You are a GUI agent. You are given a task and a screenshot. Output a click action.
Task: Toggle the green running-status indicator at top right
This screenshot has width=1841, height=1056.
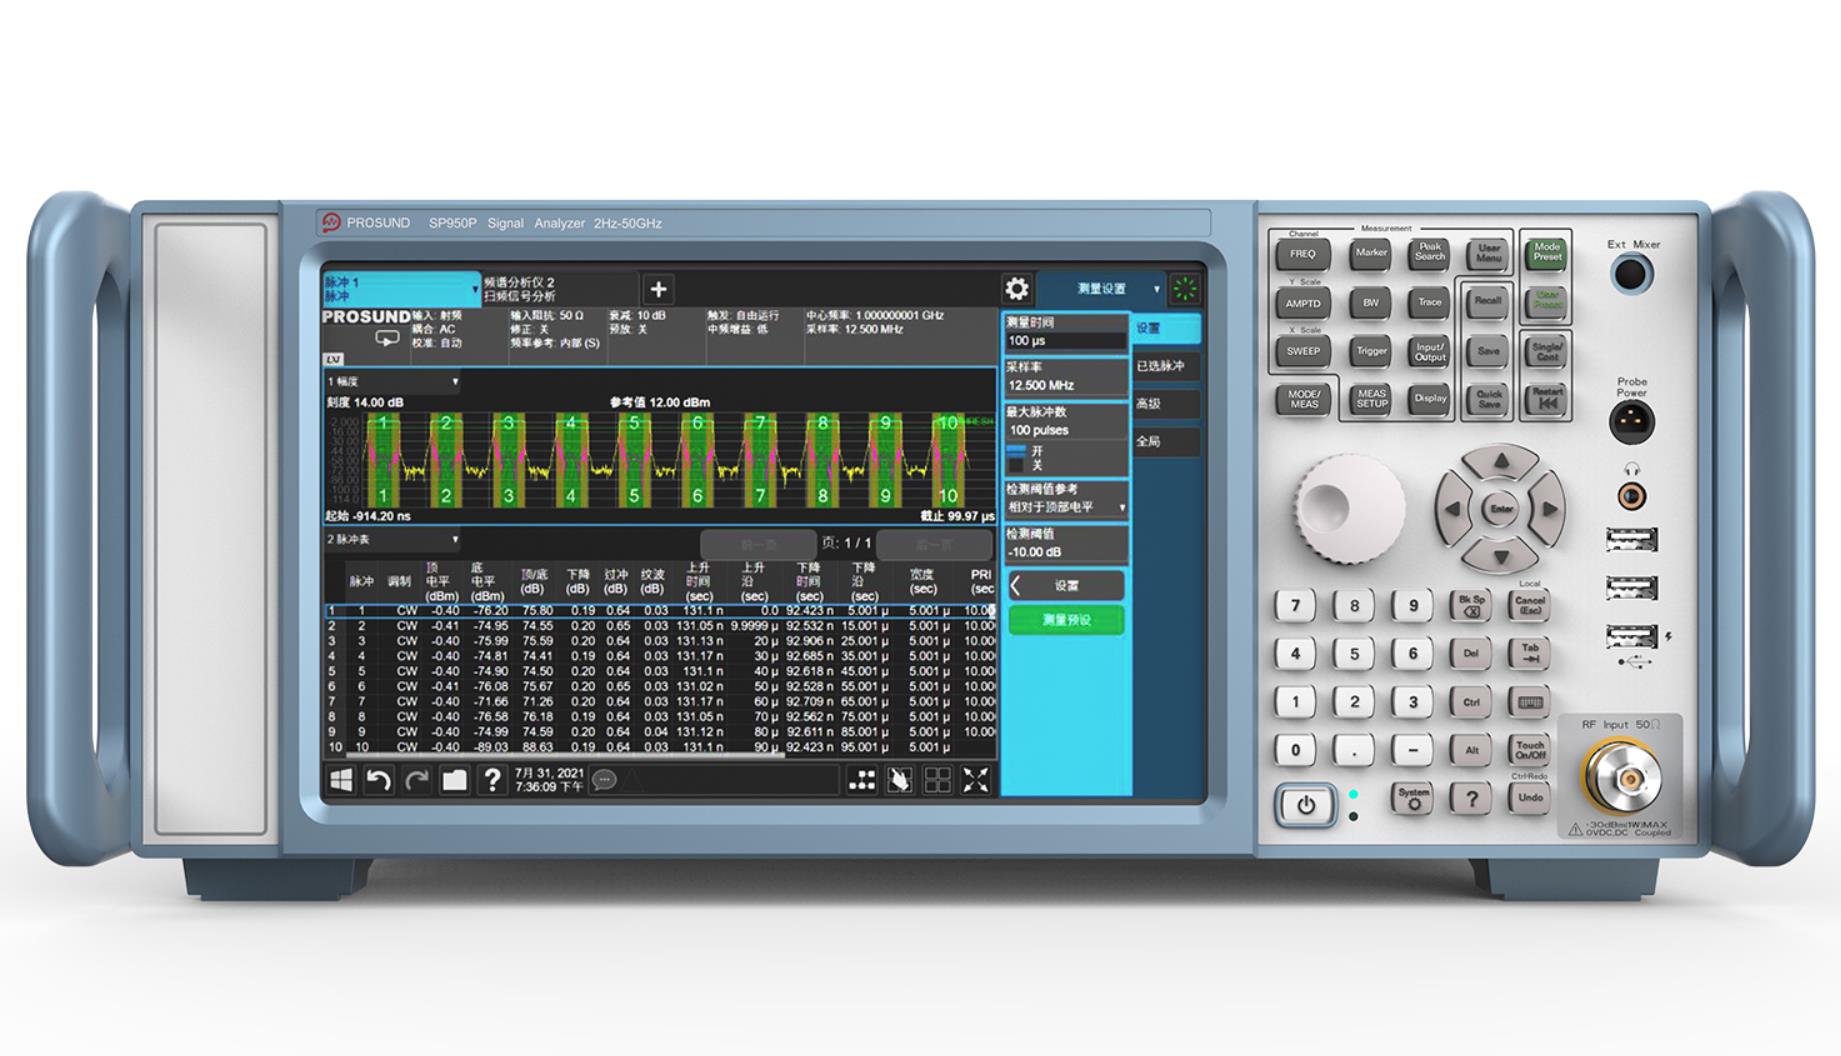pyautogui.click(x=1185, y=289)
